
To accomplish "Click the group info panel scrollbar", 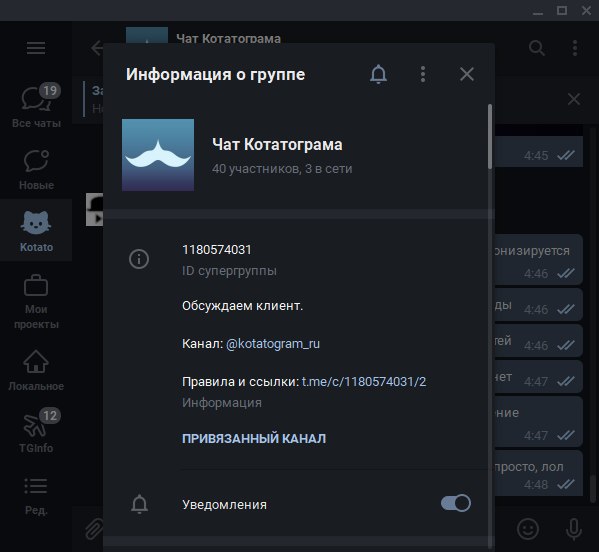I will (490, 136).
